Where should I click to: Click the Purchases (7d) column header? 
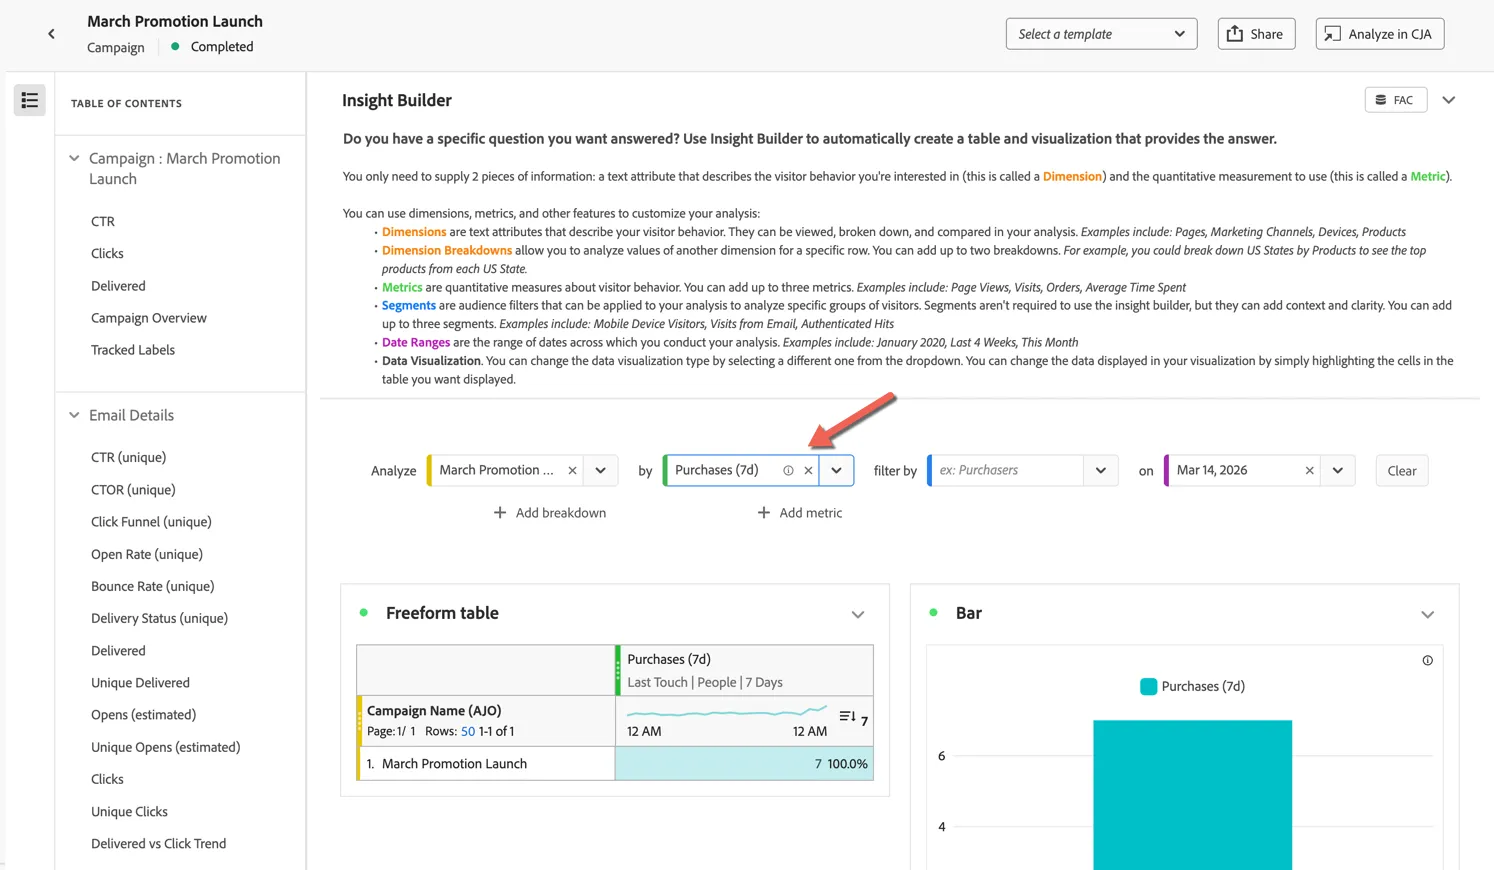pos(745,670)
